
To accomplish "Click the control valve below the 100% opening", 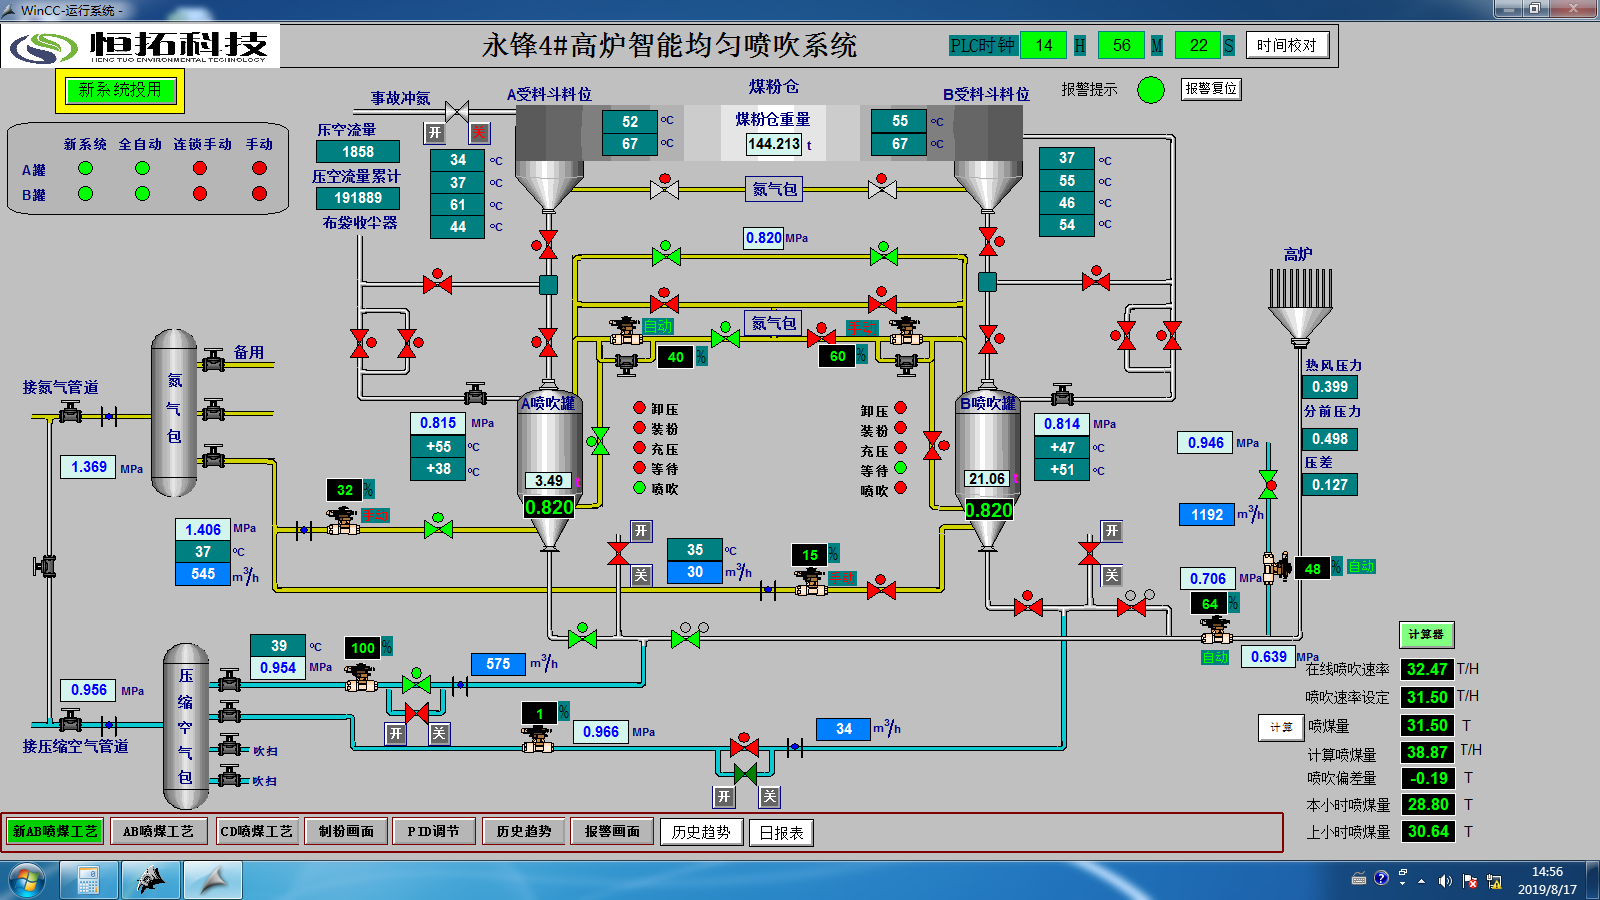I will pos(361,679).
